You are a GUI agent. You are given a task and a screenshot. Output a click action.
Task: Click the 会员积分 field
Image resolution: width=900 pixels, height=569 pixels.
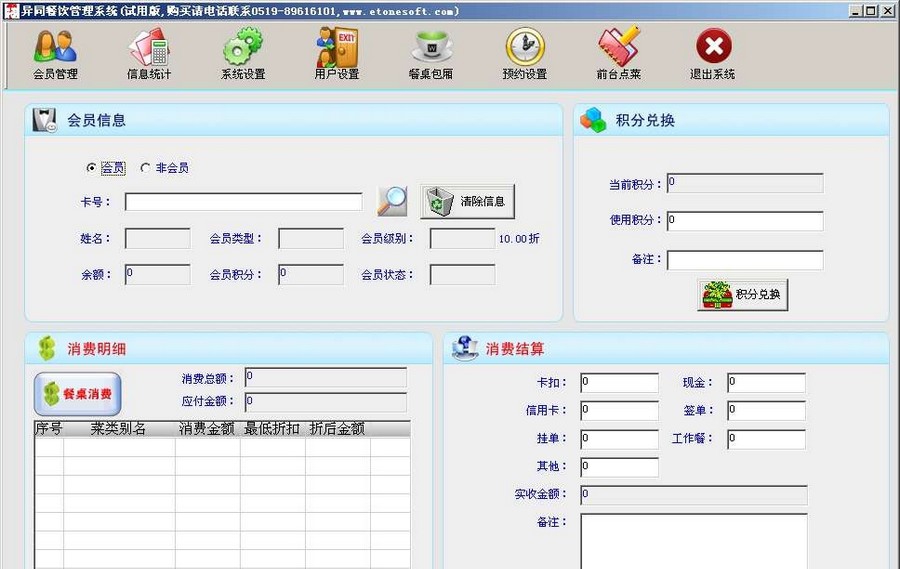pyautogui.click(x=311, y=274)
